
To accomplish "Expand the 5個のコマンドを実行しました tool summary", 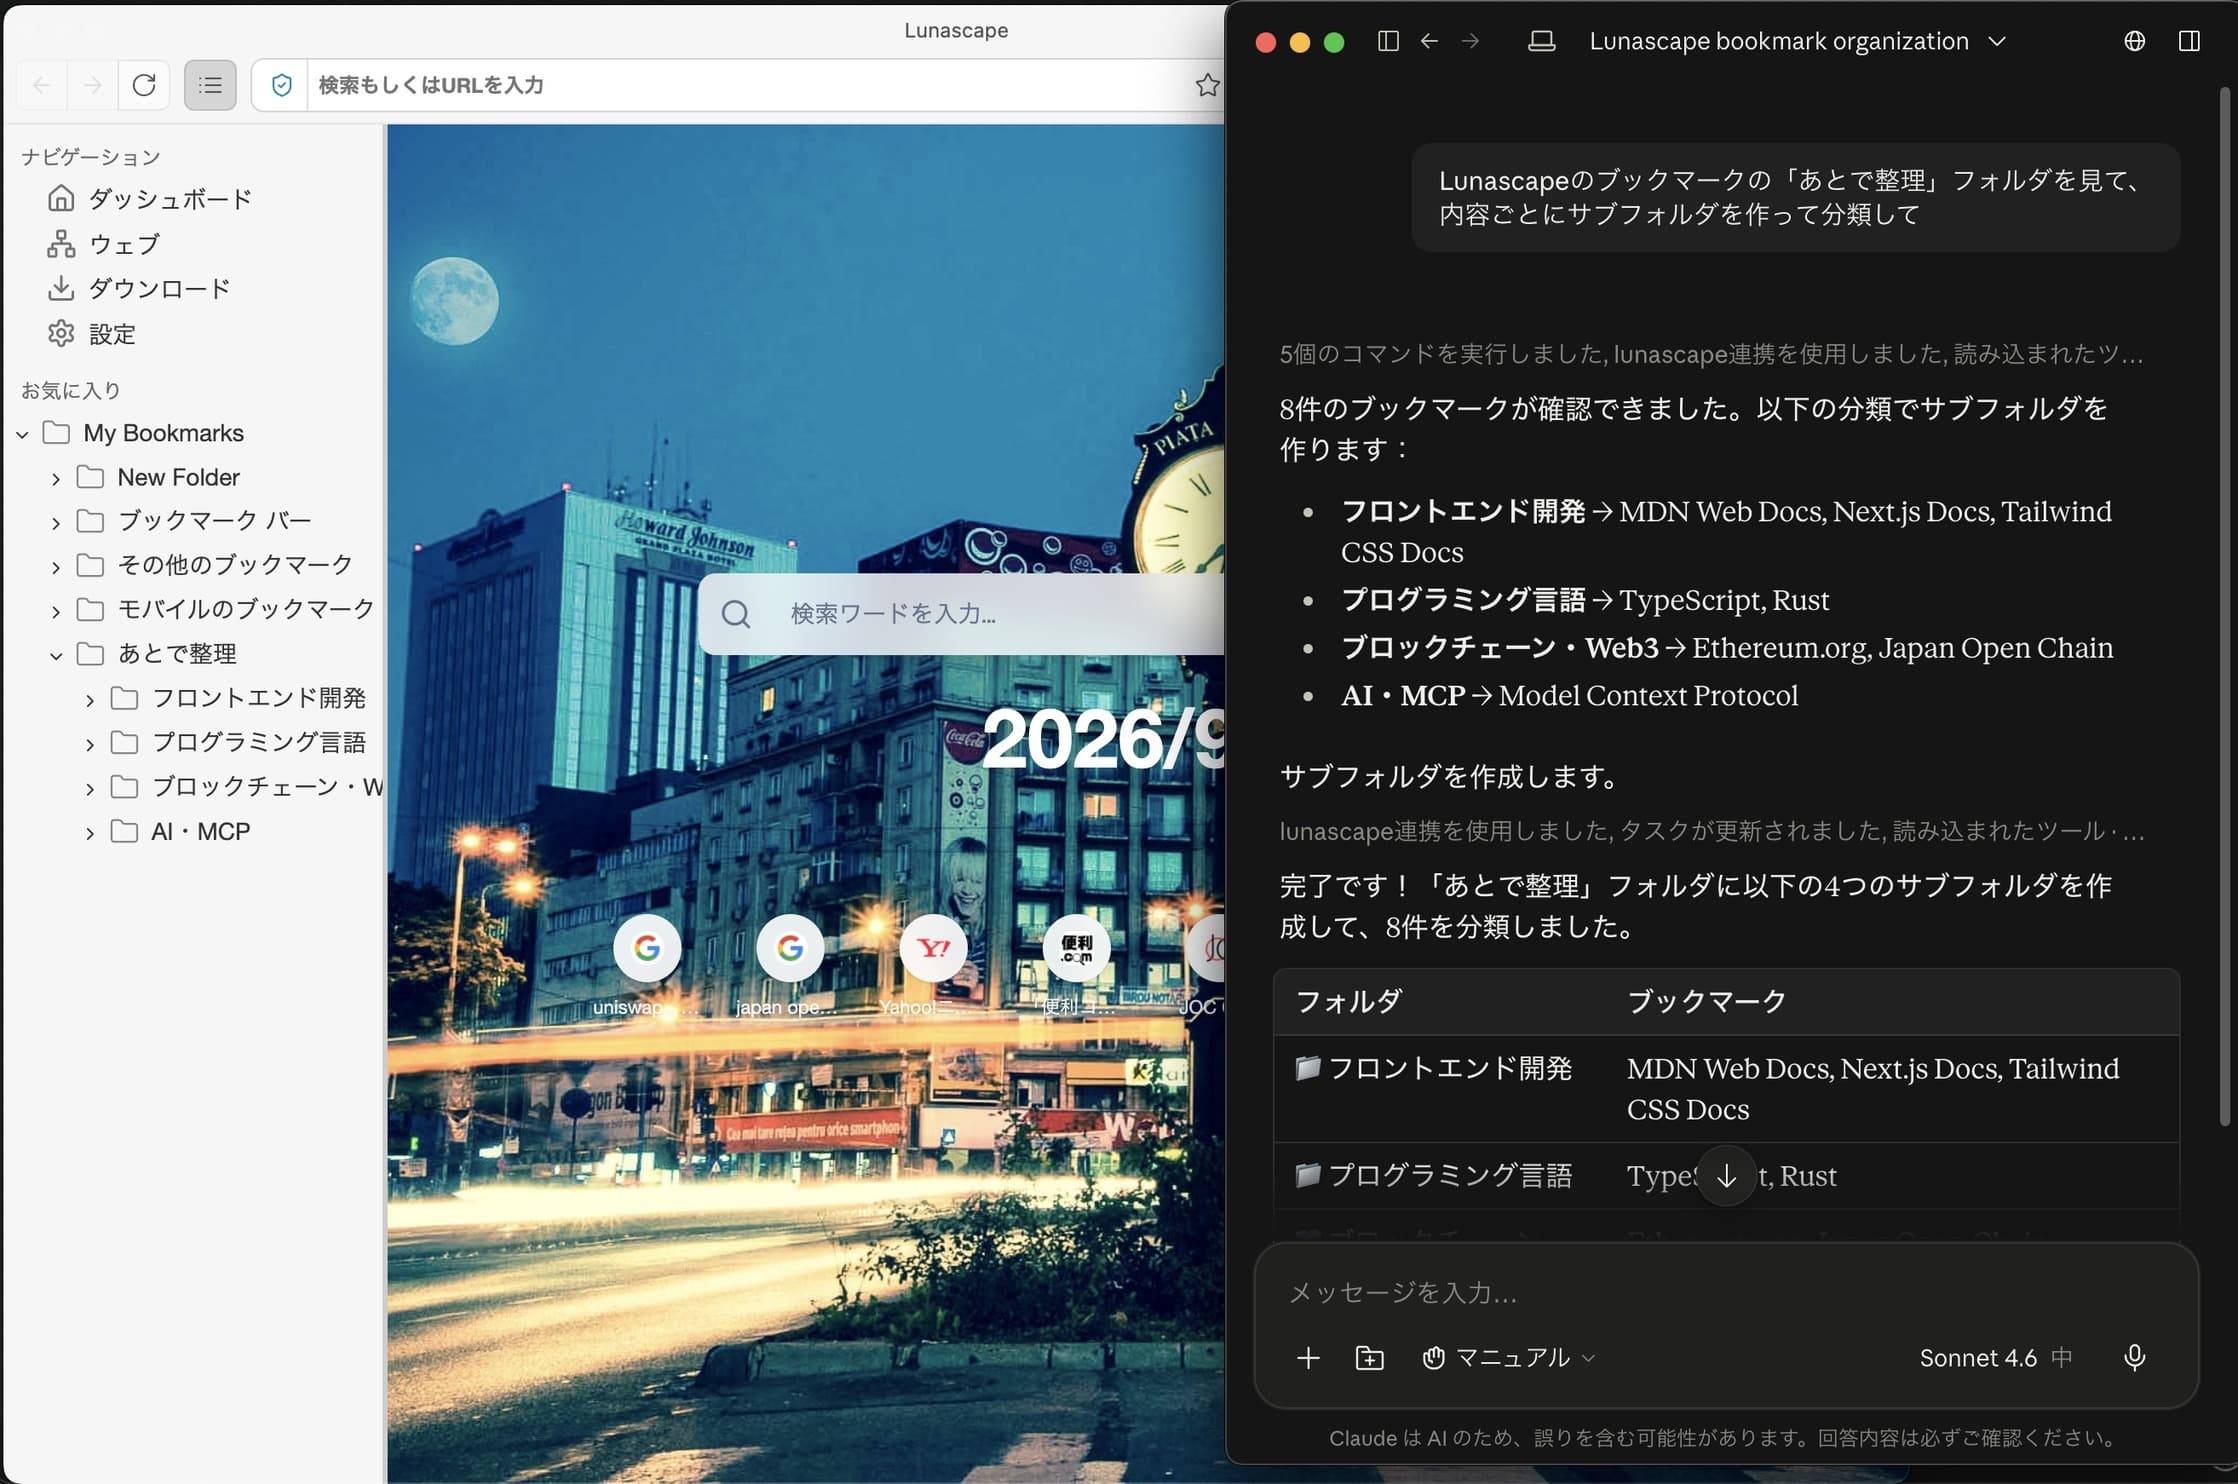I will click(1711, 354).
